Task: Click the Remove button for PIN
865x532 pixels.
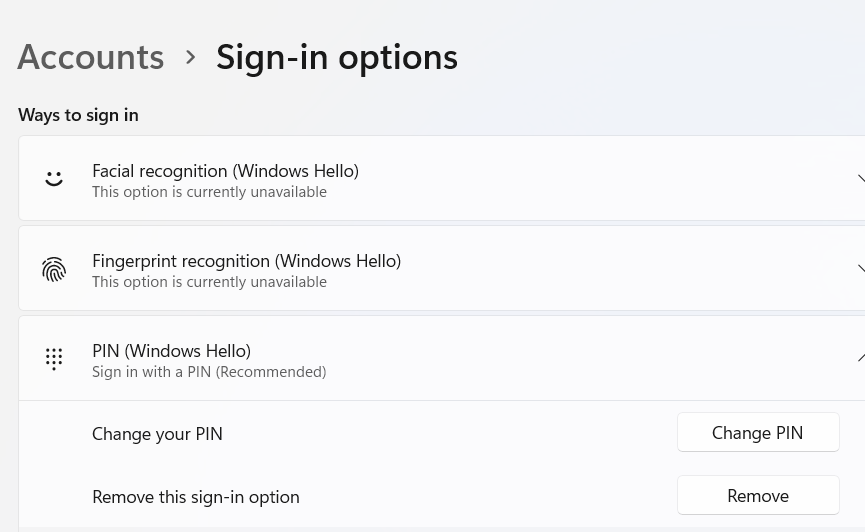Action: pyautogui.click(x=758, y=495)
